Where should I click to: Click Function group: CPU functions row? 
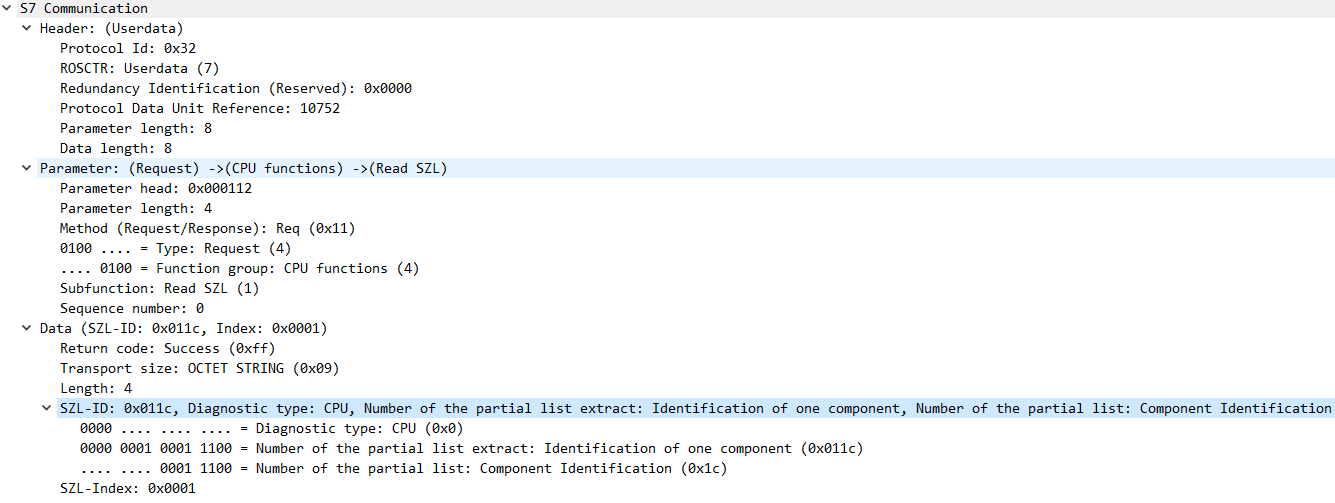tap(240, 268)
